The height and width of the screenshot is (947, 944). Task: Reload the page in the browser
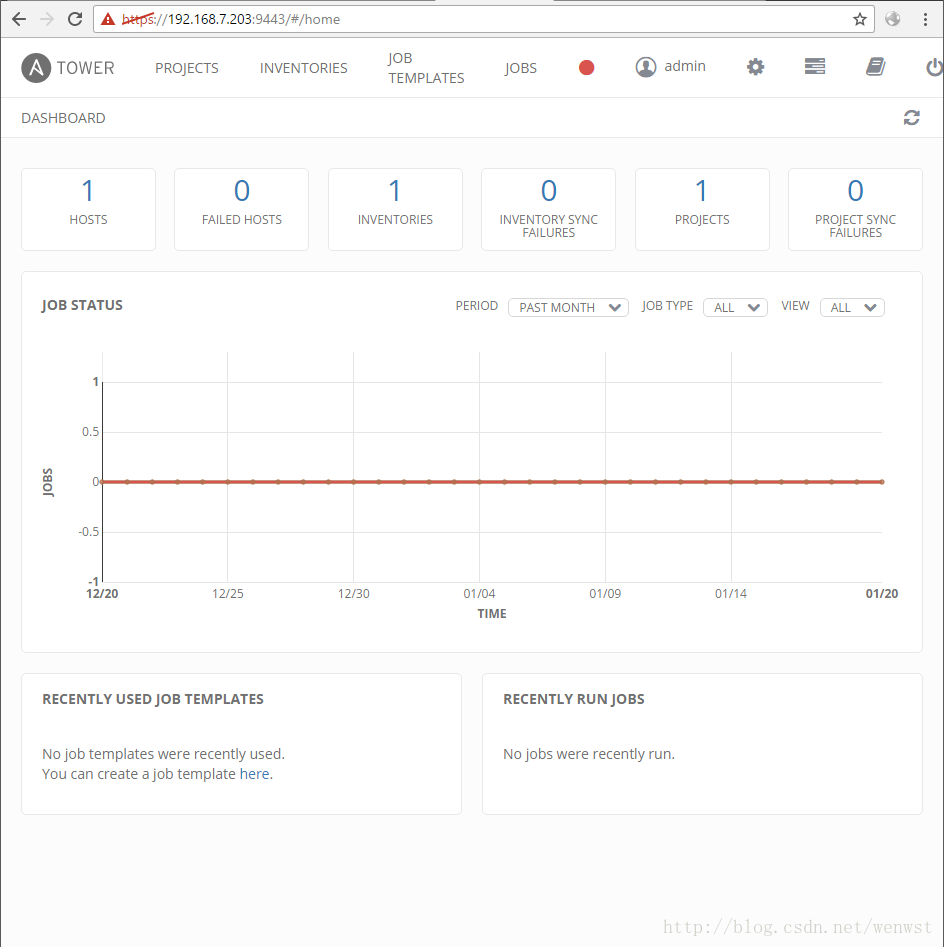coord(75,19)
